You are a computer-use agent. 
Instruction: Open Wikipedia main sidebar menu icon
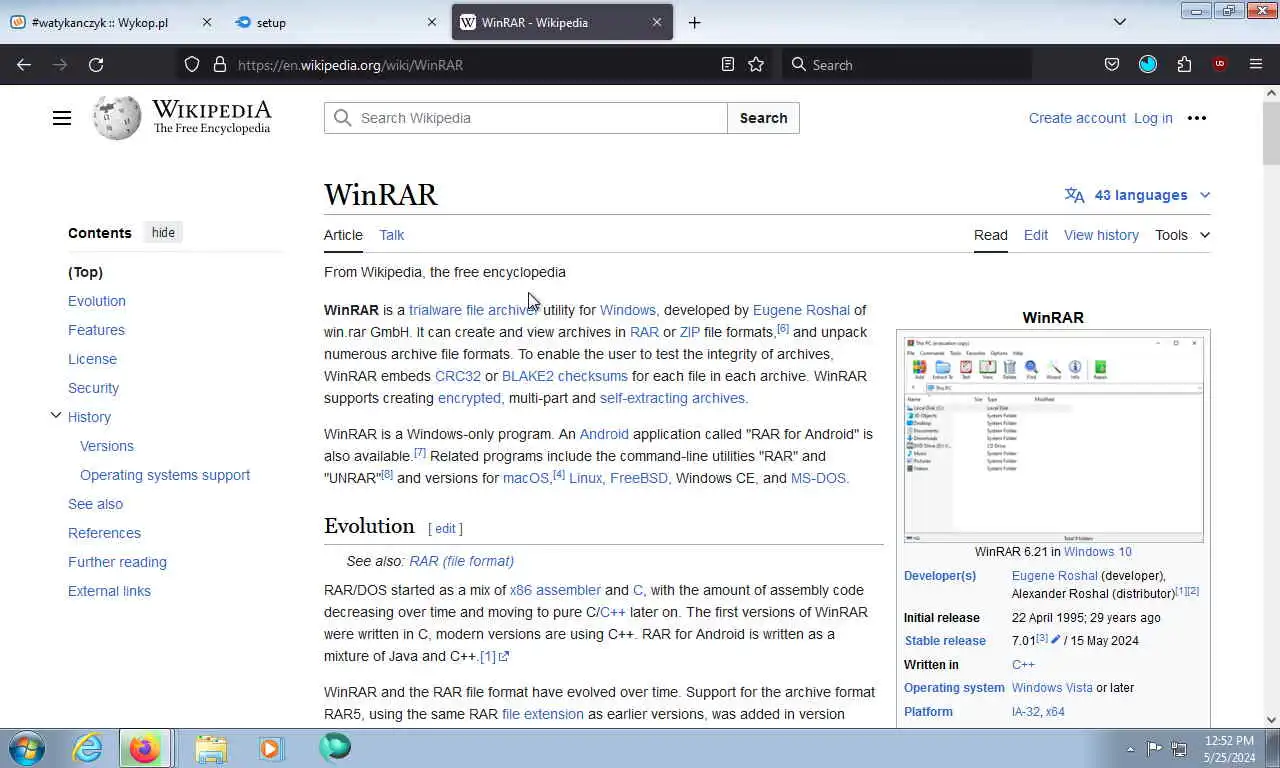(x=62, y=118)
